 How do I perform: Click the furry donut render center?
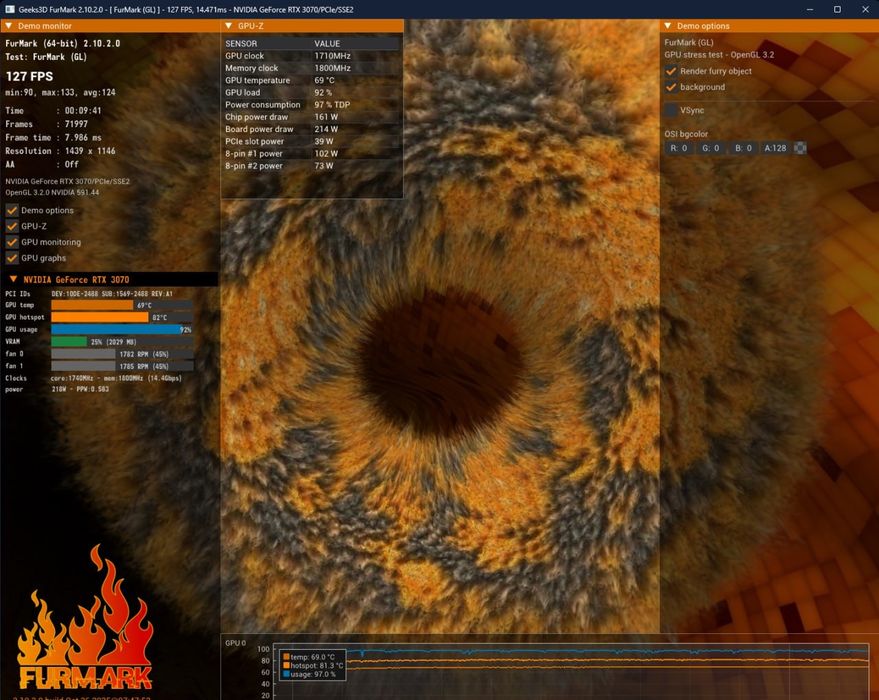tap(440, 361)
